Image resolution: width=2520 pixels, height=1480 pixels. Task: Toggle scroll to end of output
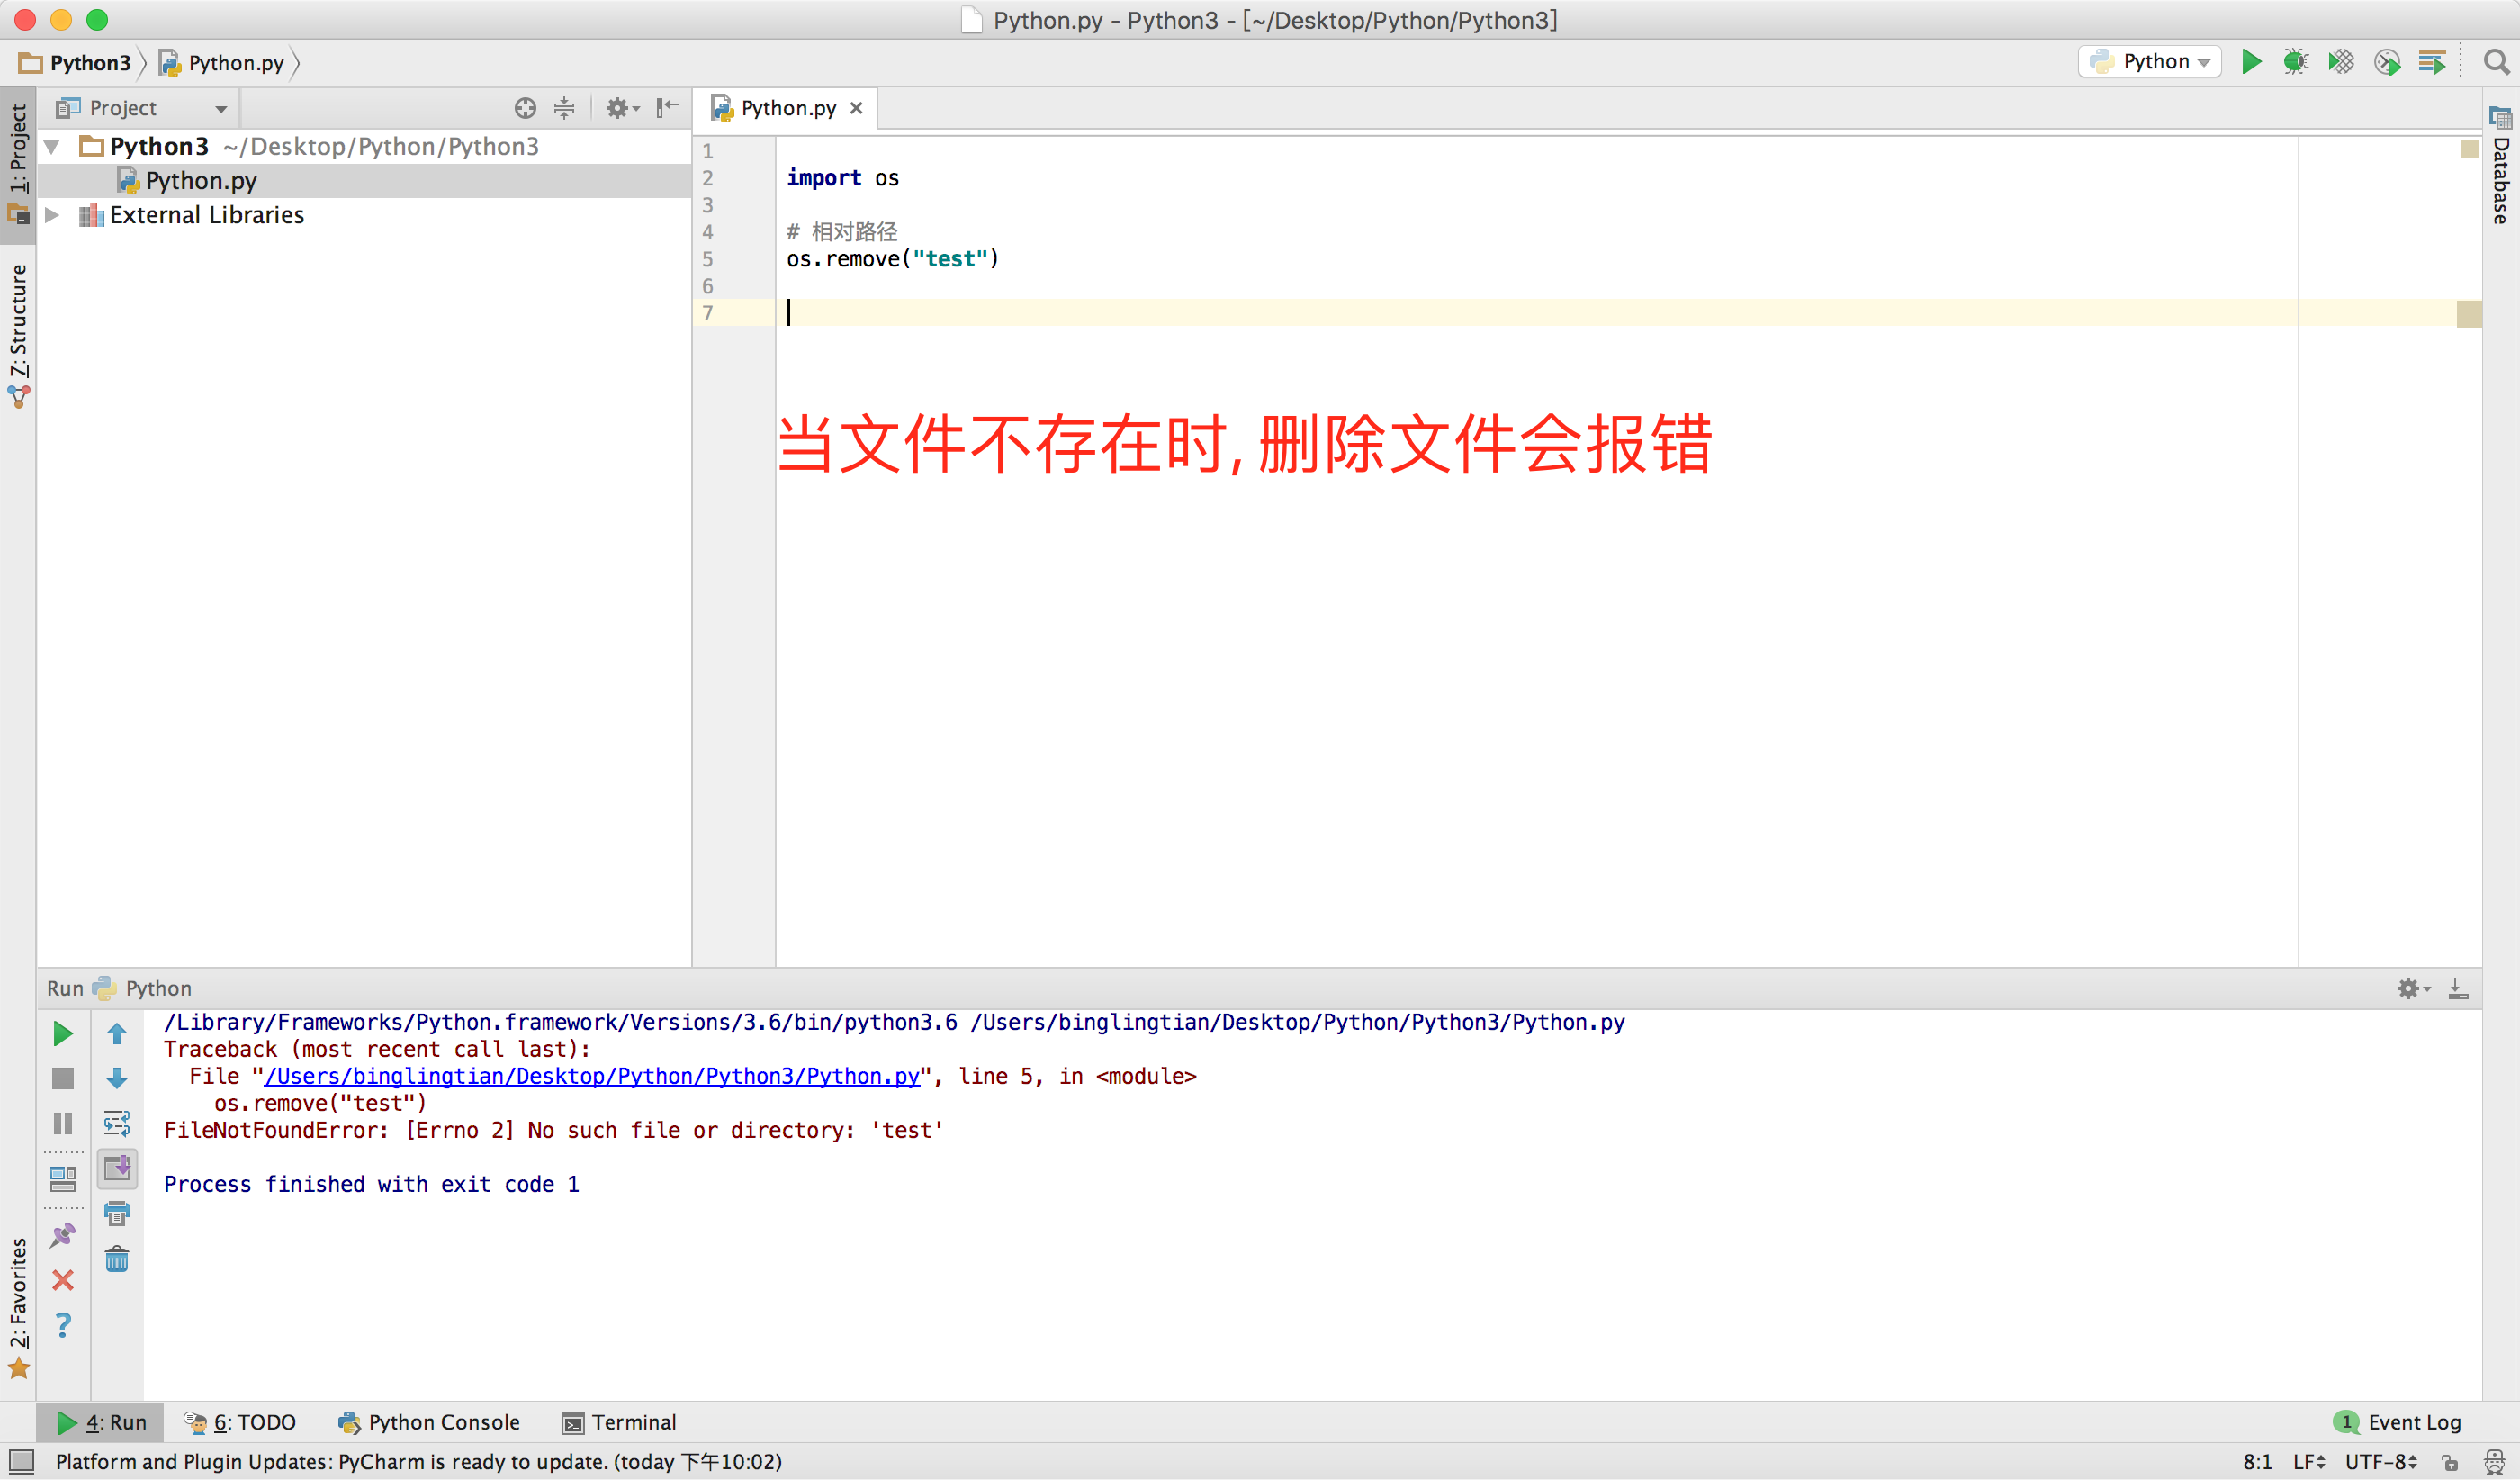coord(117,1168)
